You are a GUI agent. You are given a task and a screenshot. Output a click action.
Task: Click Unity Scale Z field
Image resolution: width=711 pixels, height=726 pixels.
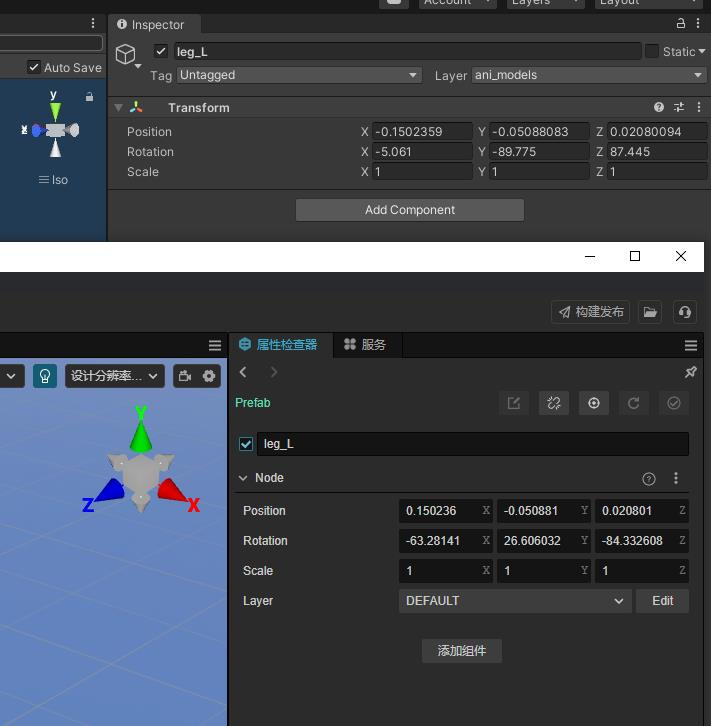tap(657, 172)
